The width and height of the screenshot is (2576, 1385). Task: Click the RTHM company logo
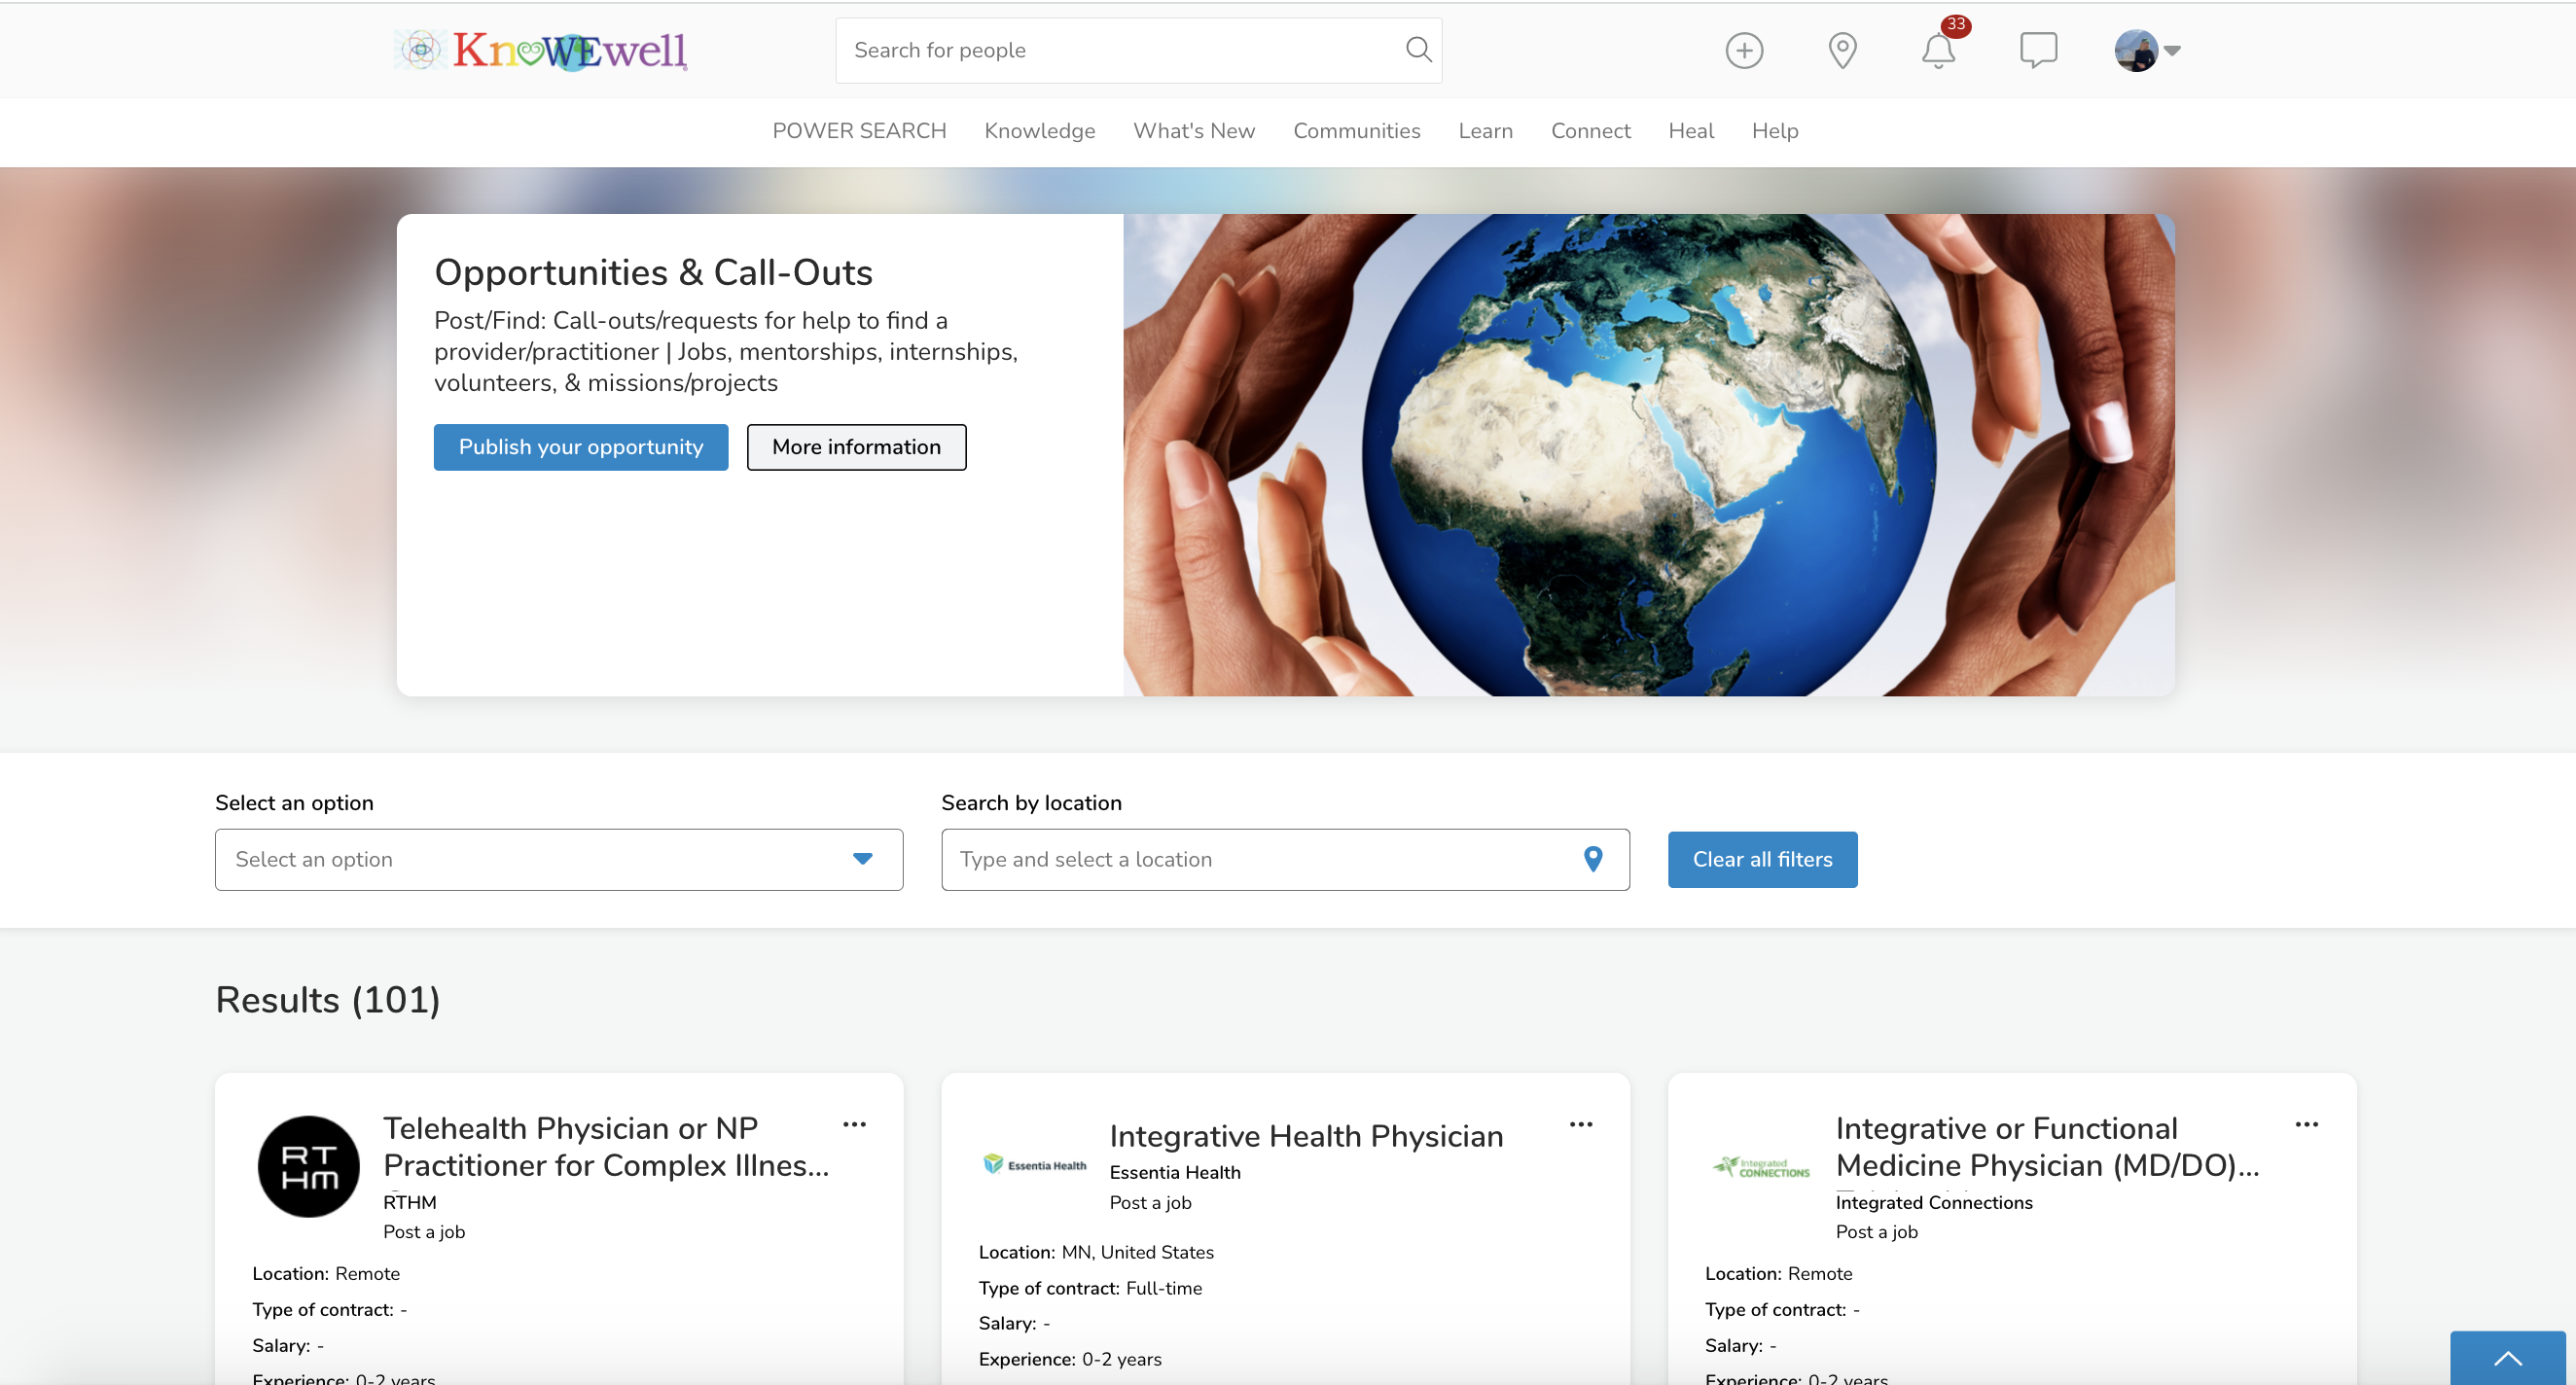pos(308,1166)
